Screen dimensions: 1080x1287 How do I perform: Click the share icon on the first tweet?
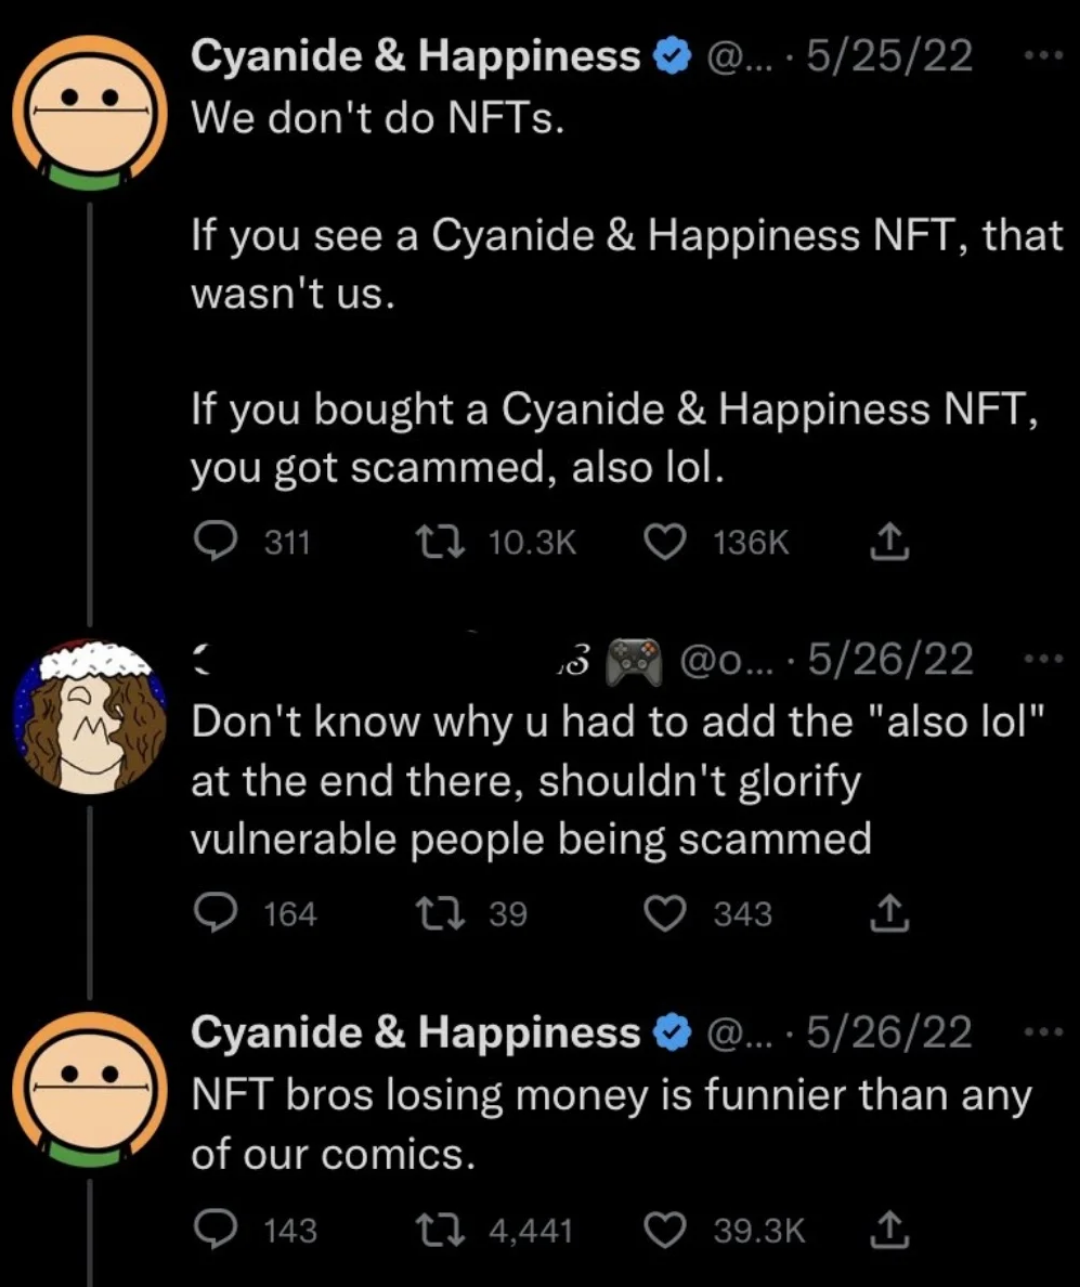pyautogui.click(x=888, y=542)
